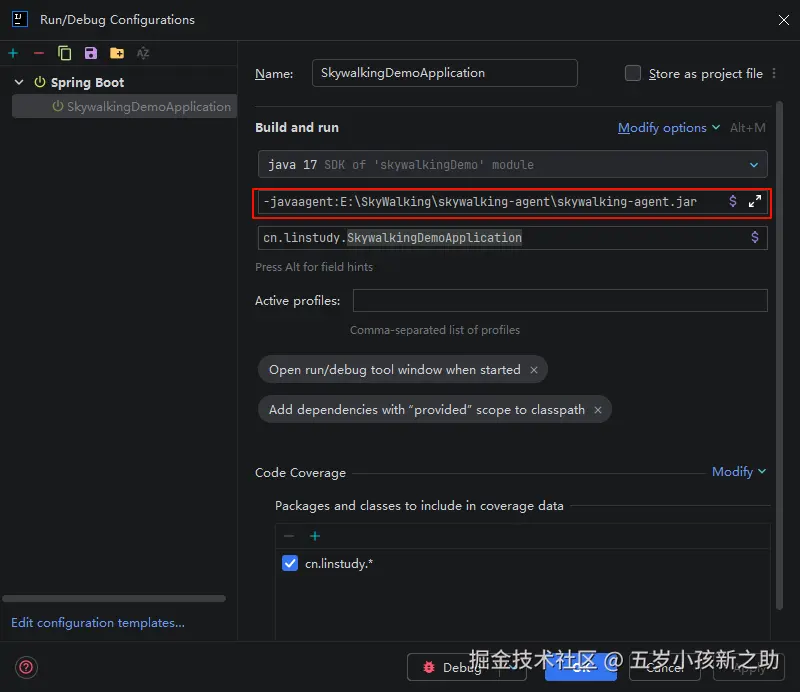Click the Active profiles input field
The image size is (800, 692).
(560, 301)
